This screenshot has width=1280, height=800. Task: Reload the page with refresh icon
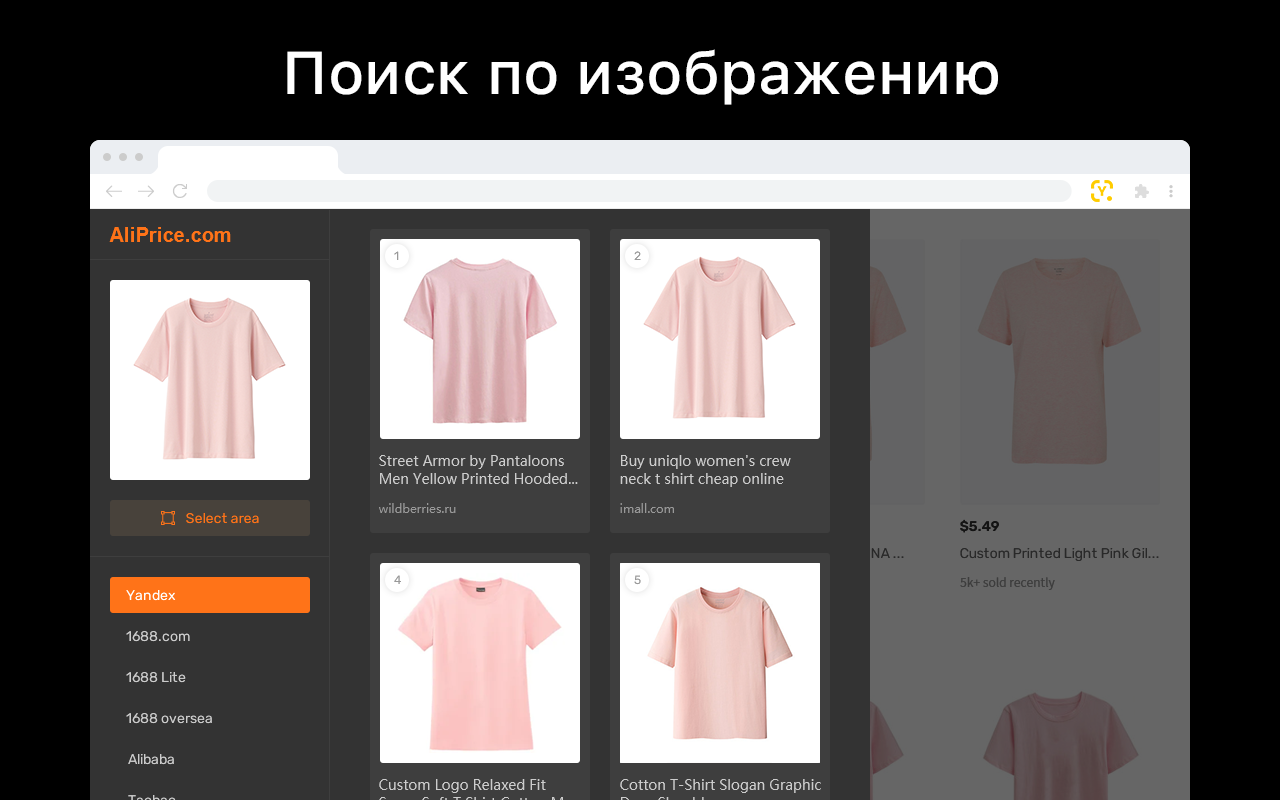click(x=180, y=191)
